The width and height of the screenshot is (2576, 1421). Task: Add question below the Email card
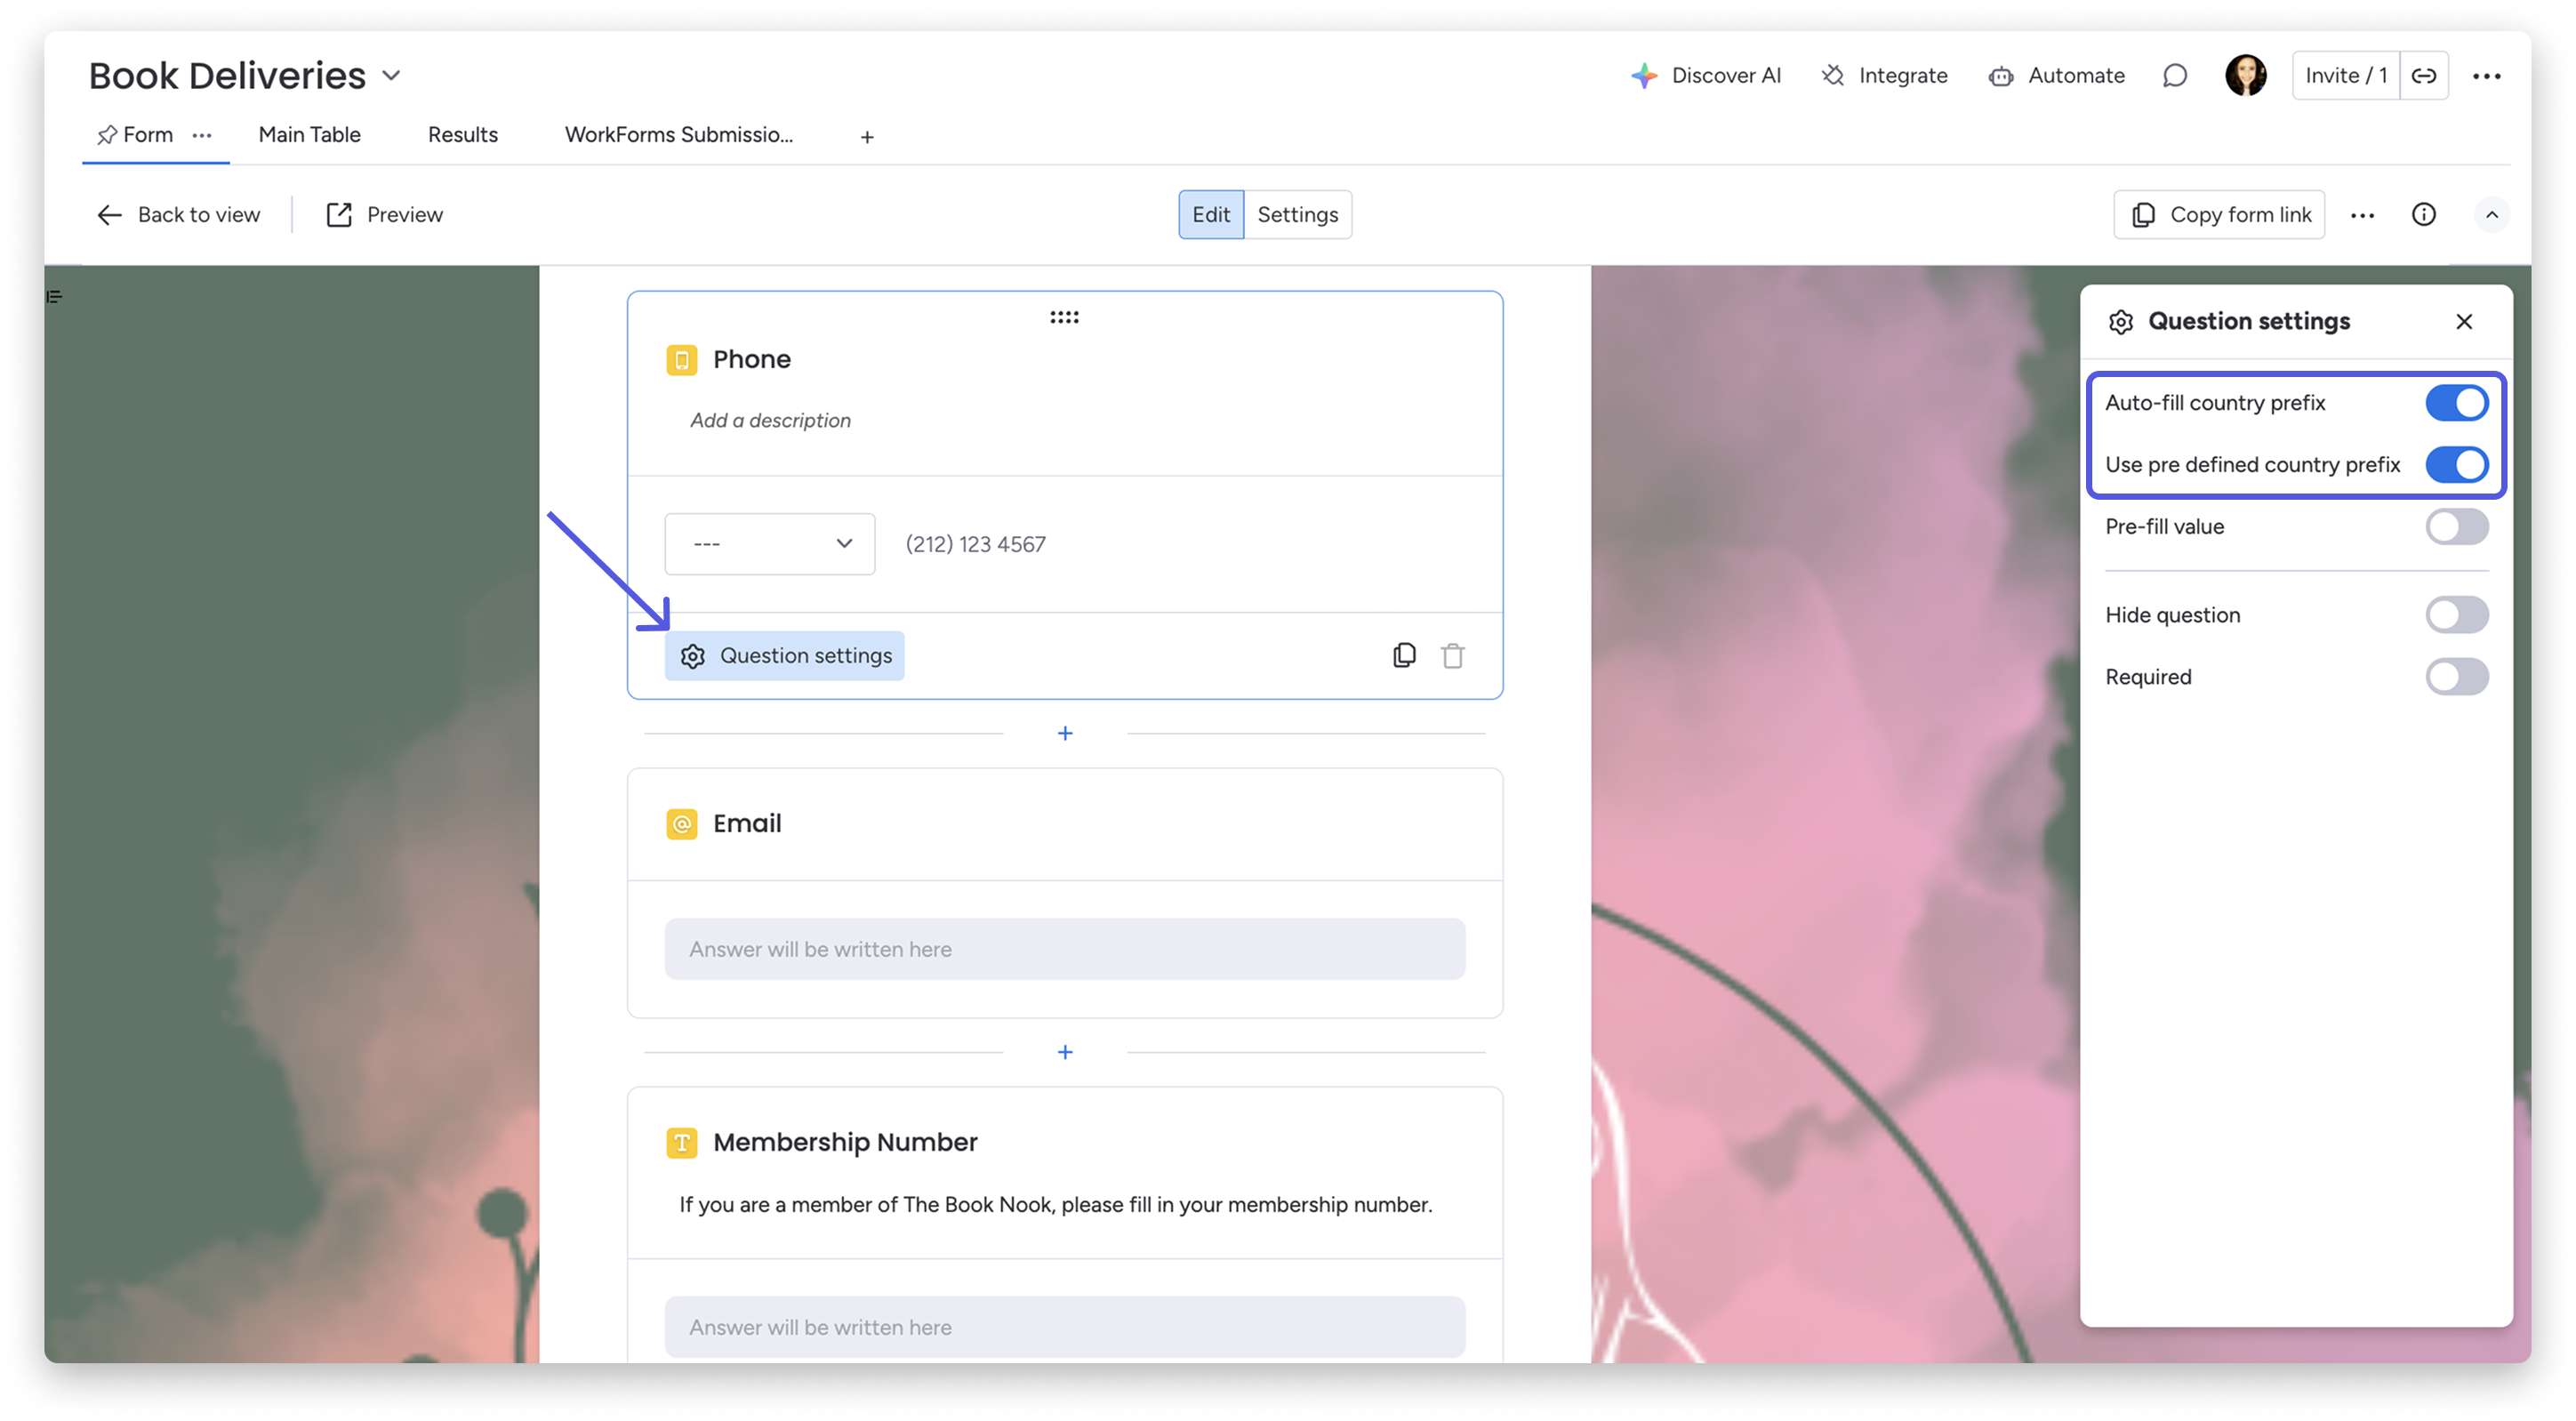(x=1065, y=1052)
